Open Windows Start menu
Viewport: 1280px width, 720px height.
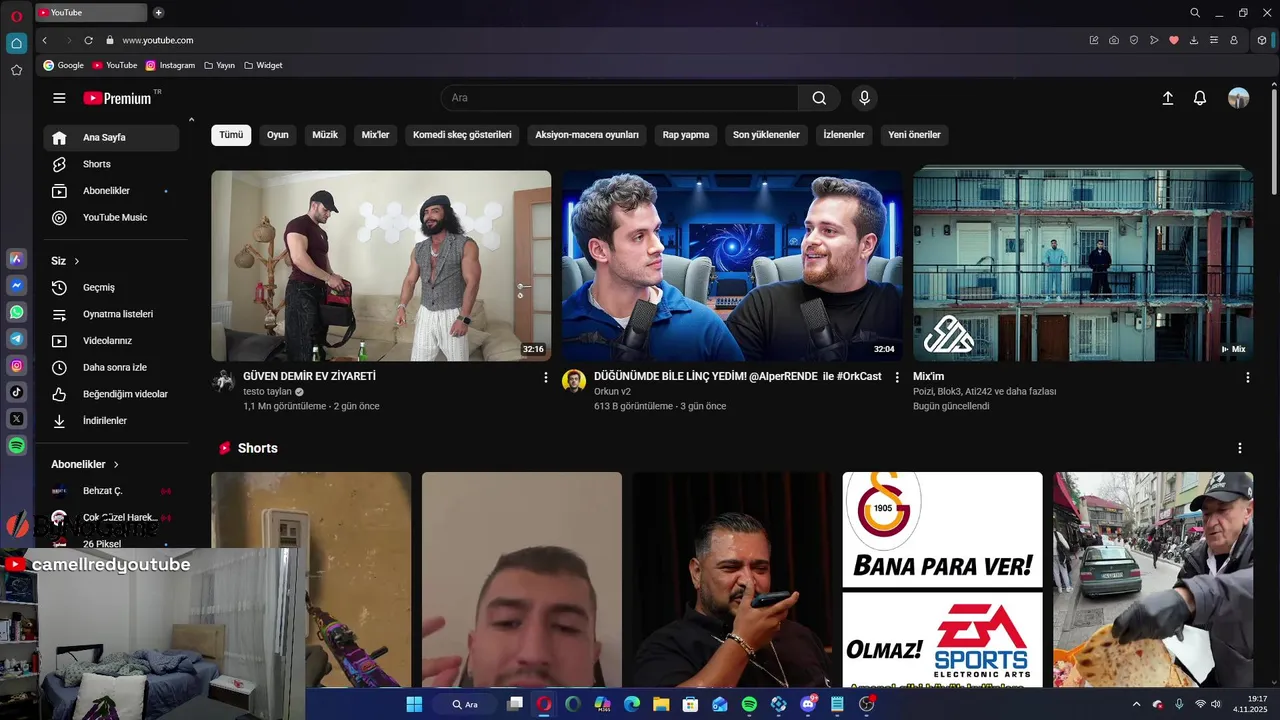(x=414, y=704)
